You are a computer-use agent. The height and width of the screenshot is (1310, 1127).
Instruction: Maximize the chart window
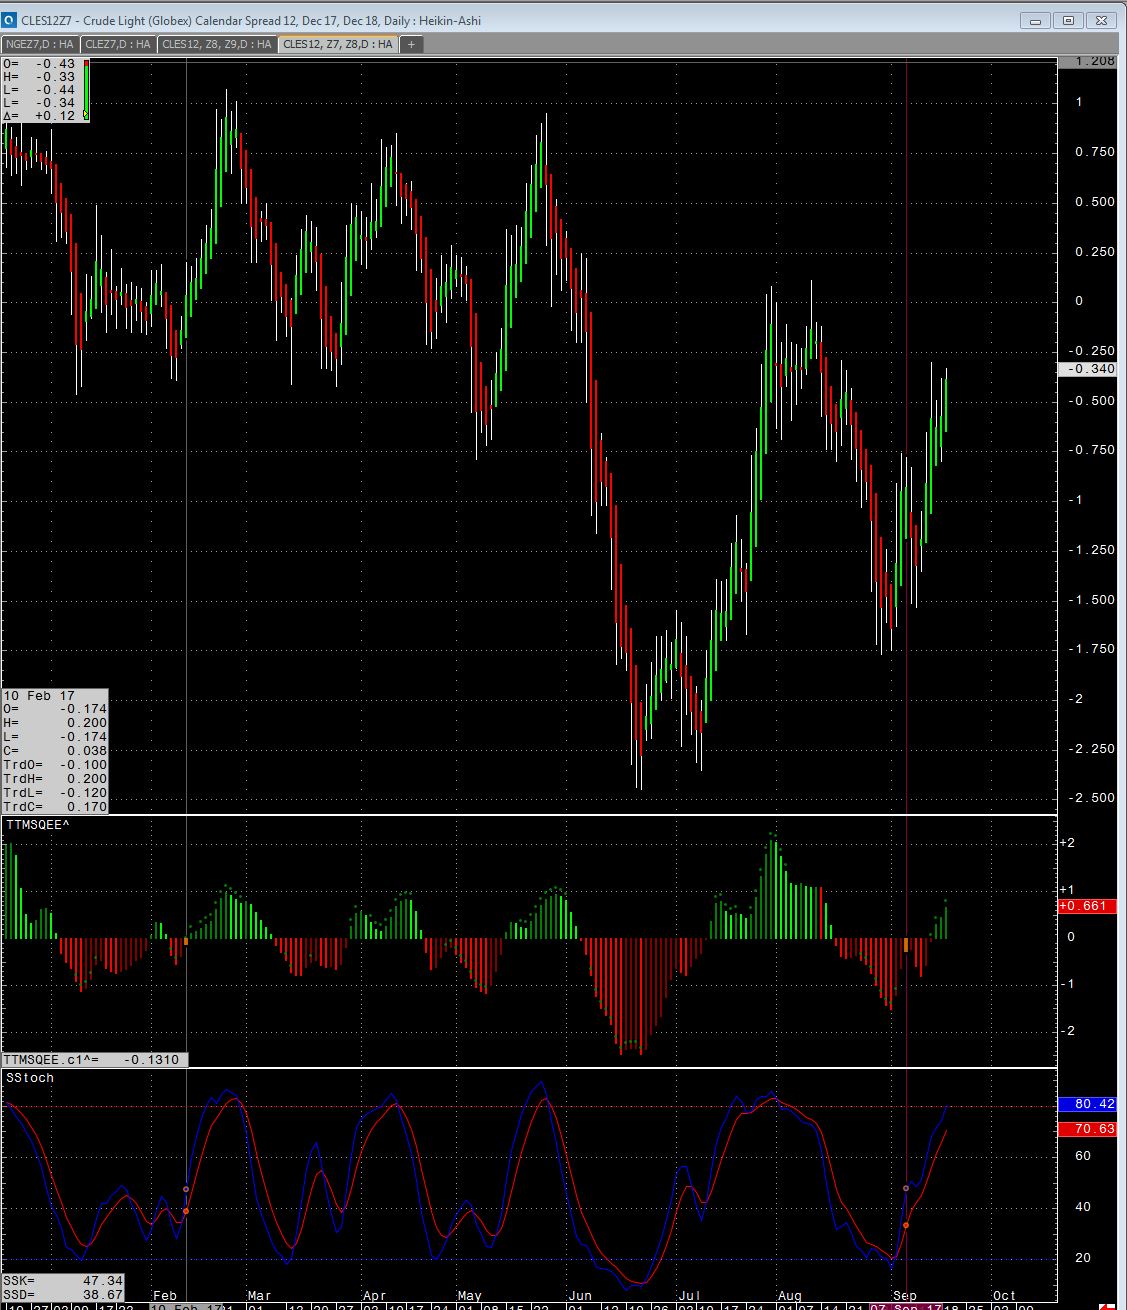click(x=1068, y=20)
